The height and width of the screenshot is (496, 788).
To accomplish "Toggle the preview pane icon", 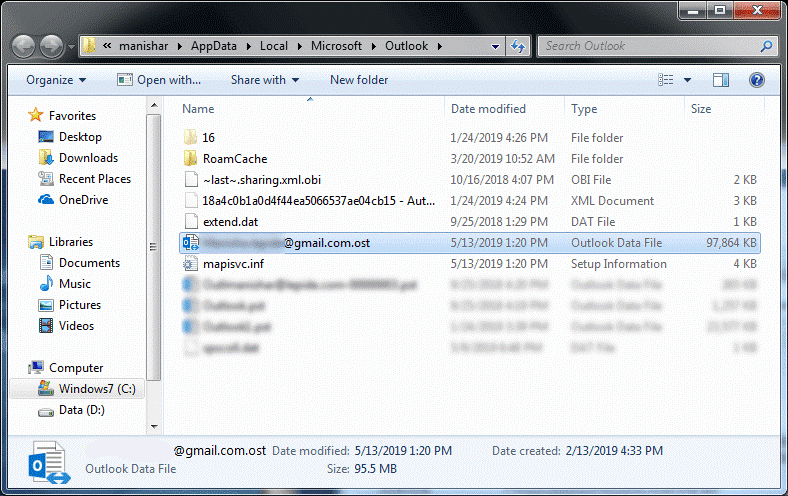I will [721, 80].
